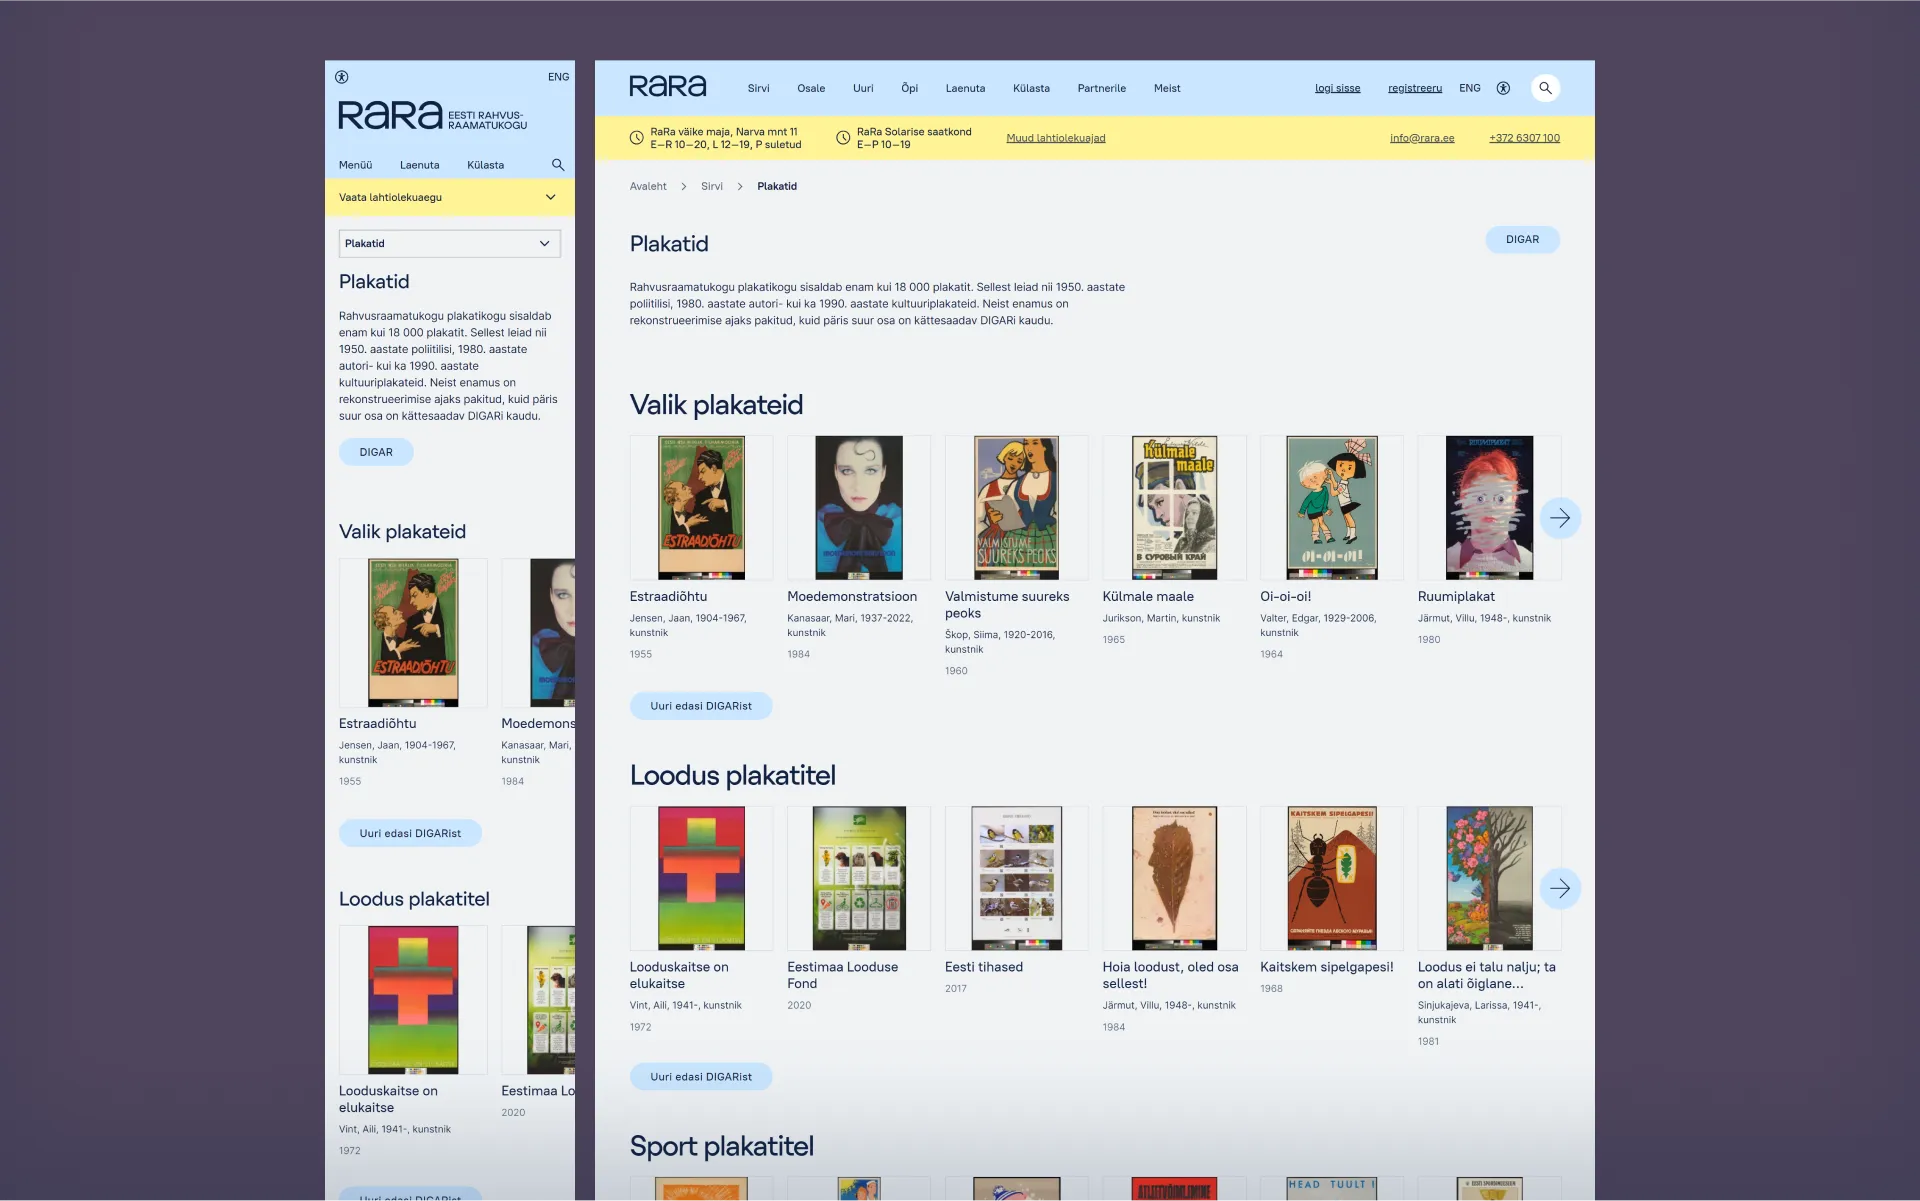Click the RaRa logo to go home
Viewport: 1920px width, 1201px height.
click(x=668, y=86)
